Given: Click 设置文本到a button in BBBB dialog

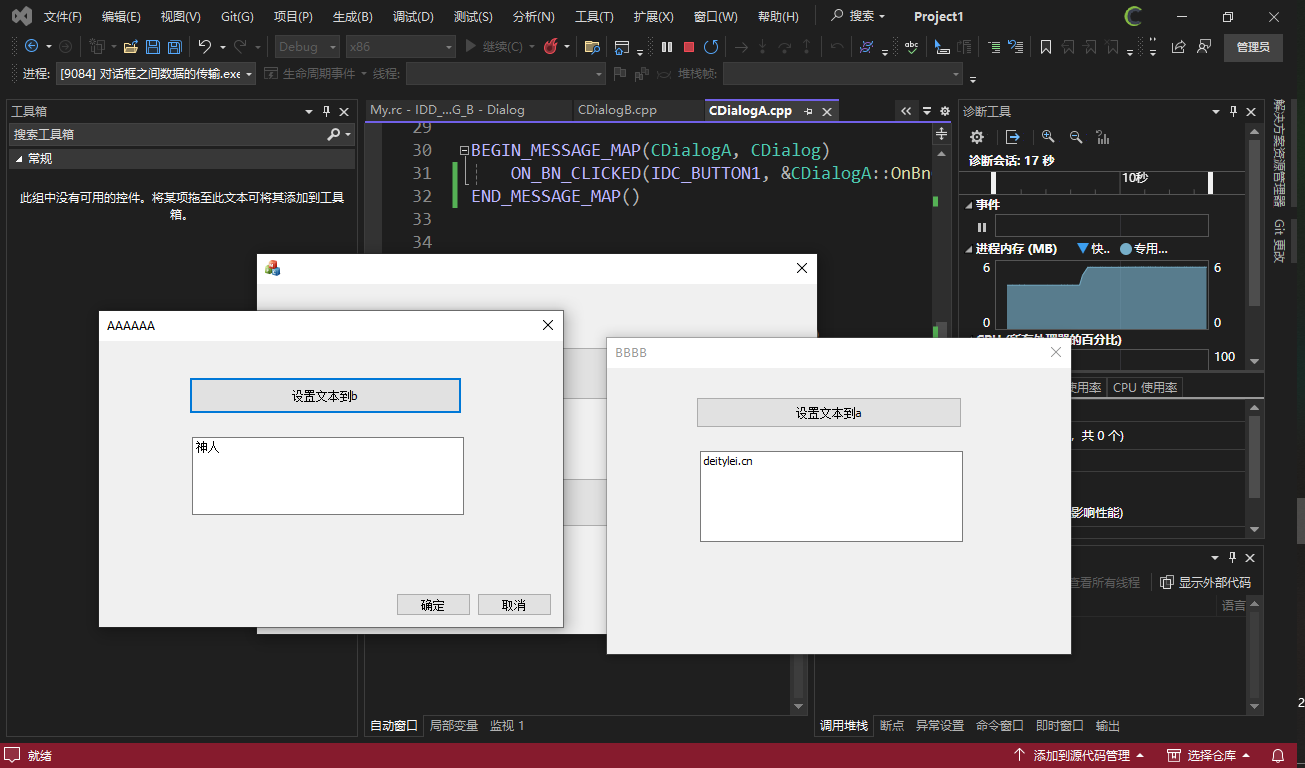Looking at the screenshot, I should pos(829,413).
